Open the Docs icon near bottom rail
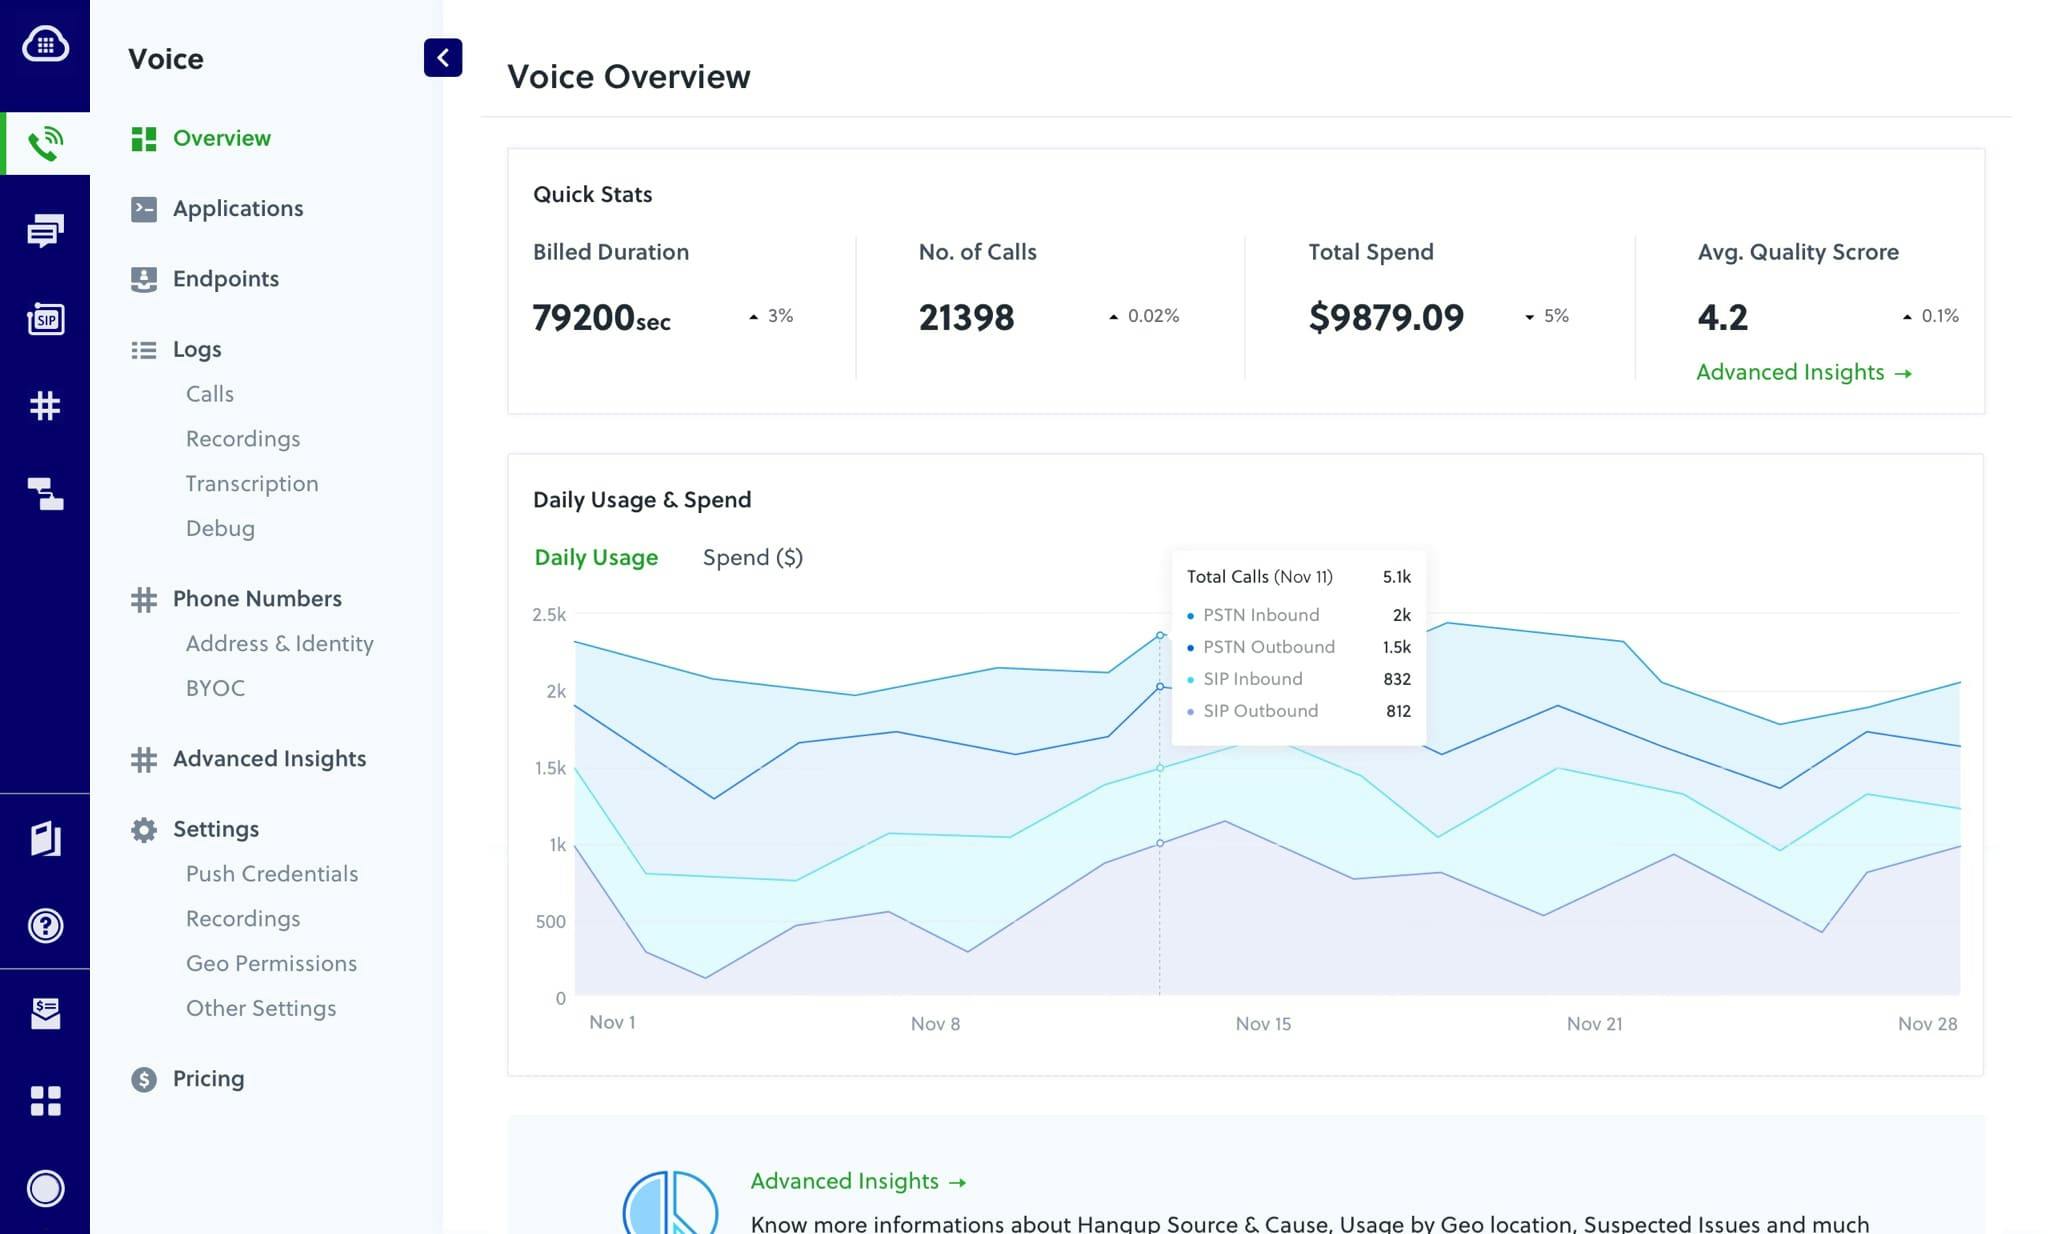 (45, 840)
